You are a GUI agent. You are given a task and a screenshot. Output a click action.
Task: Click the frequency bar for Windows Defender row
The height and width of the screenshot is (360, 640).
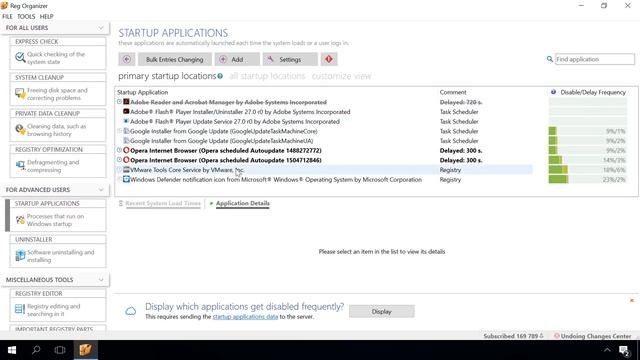(x=587, y=179)
